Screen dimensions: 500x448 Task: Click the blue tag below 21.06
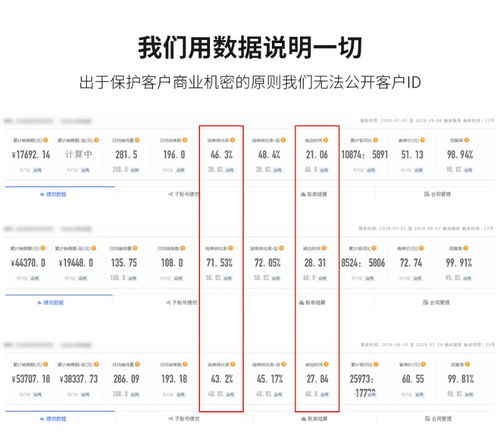click(x=324, y=170)
